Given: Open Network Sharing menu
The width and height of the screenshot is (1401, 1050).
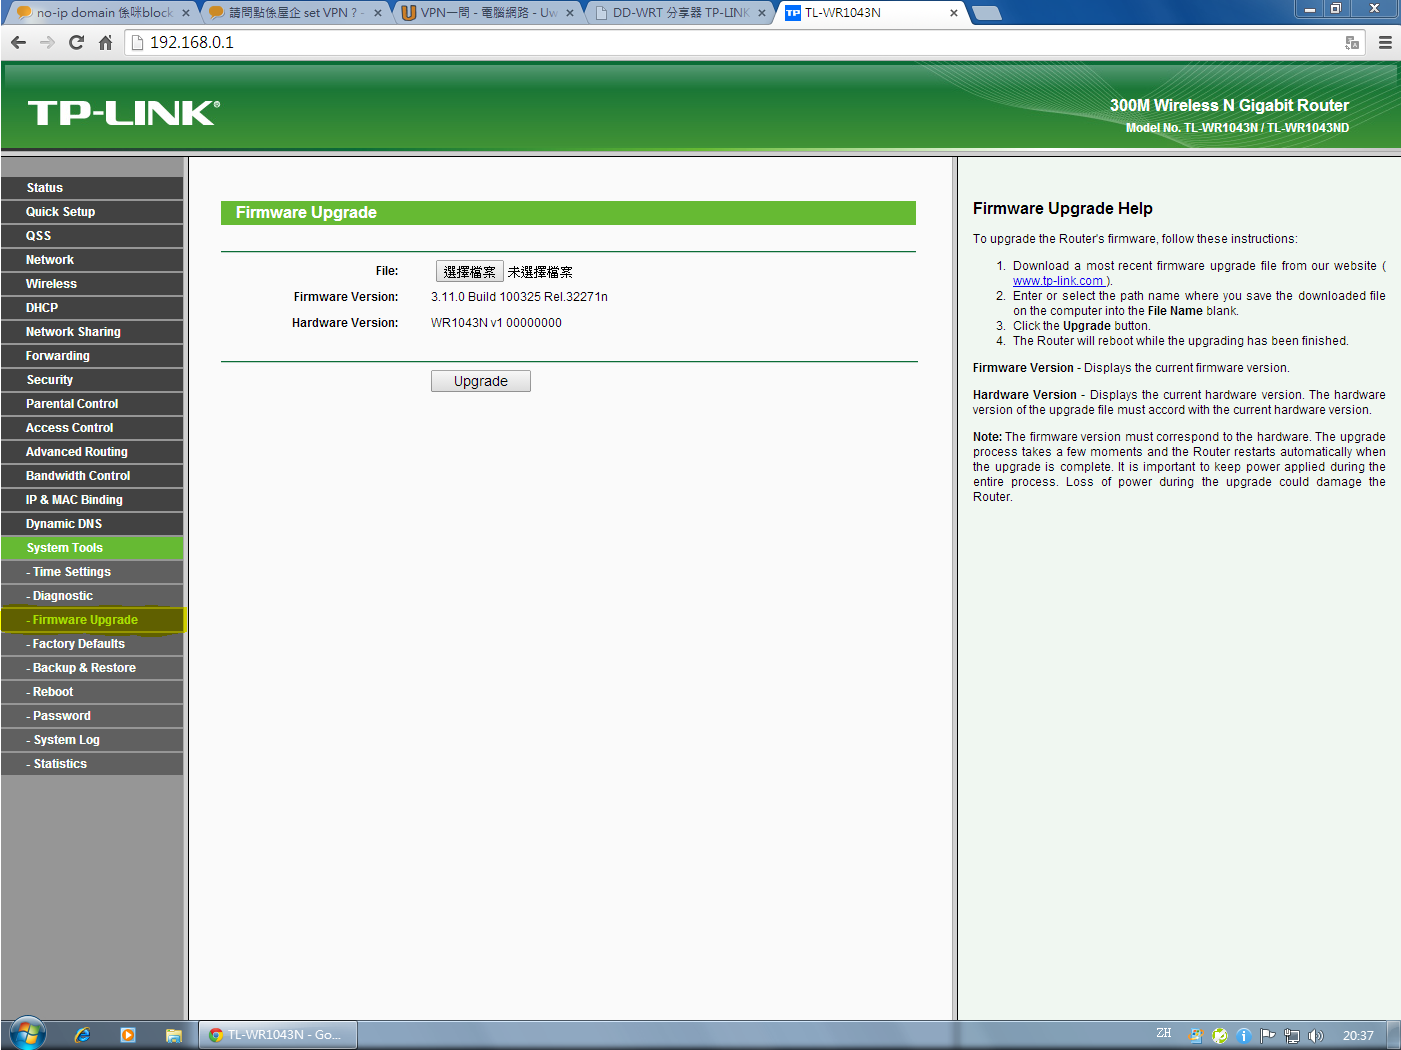Looking at the screenshot, I should coord(92,332).
